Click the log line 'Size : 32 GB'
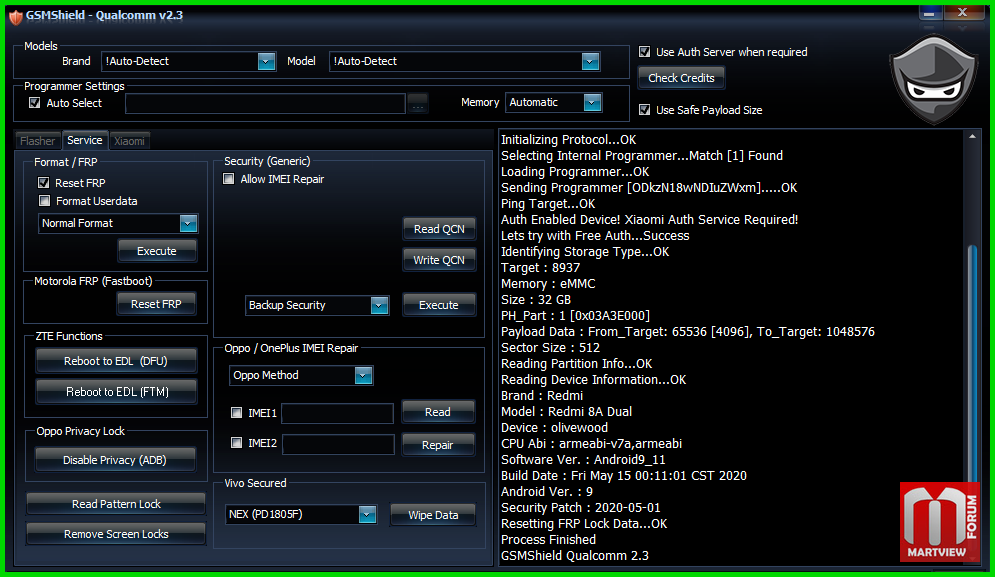Screen dimensions: 995x577 [536, 300]
